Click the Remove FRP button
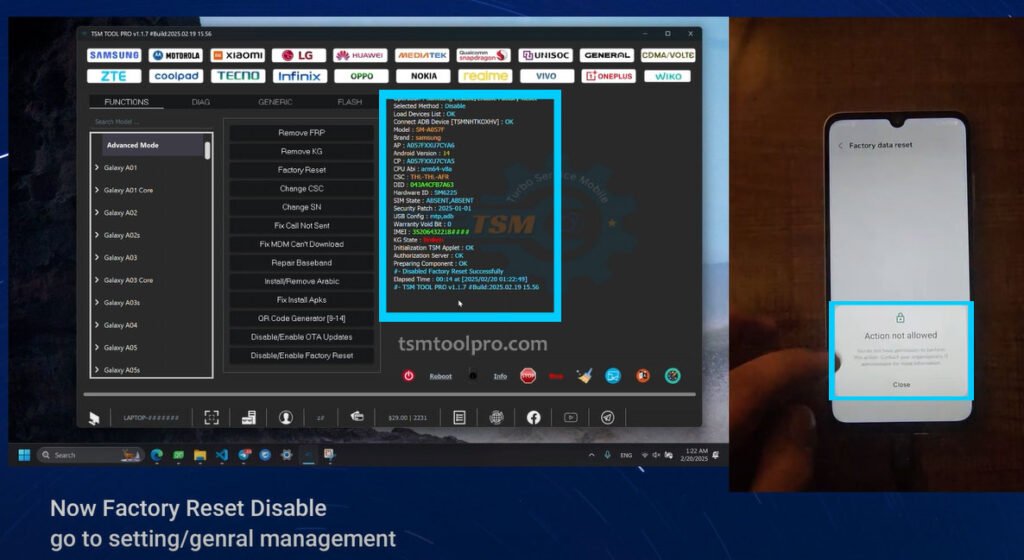Viewport: 1024px width, 560px height. [301, 132]
